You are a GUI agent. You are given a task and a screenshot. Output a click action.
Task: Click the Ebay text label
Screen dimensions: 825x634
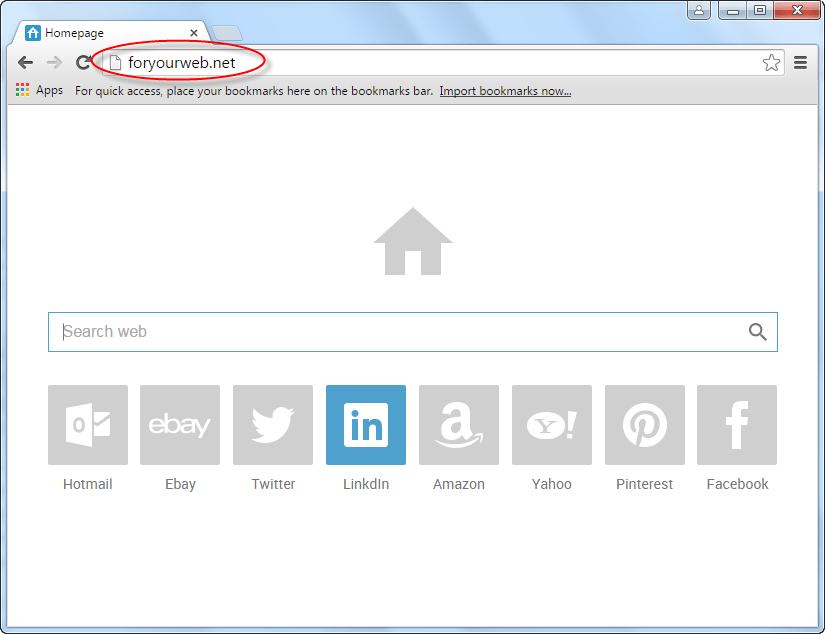[180, 484]
